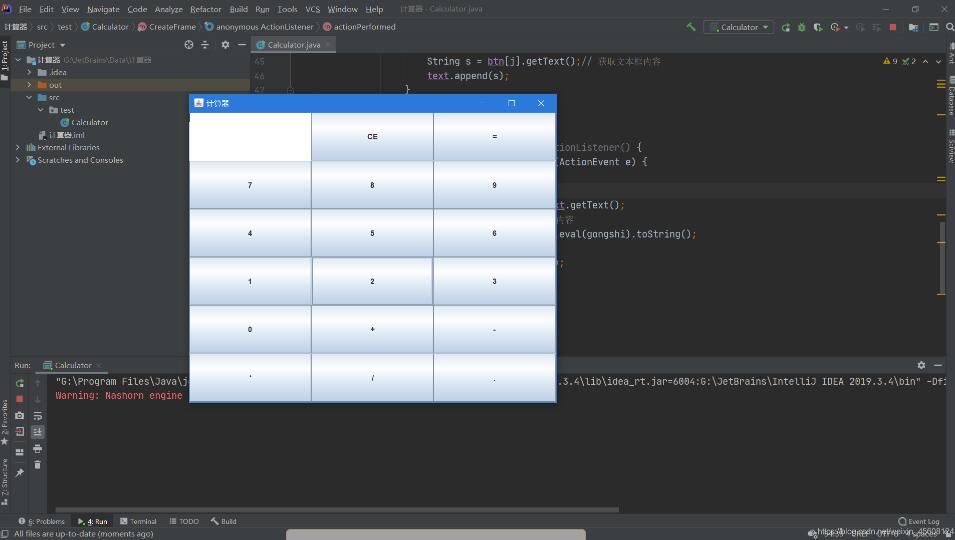The width and height of the screenshot is (955, 540).
Task: Click the print icon in Run panel
Action: tap(37, 448)
